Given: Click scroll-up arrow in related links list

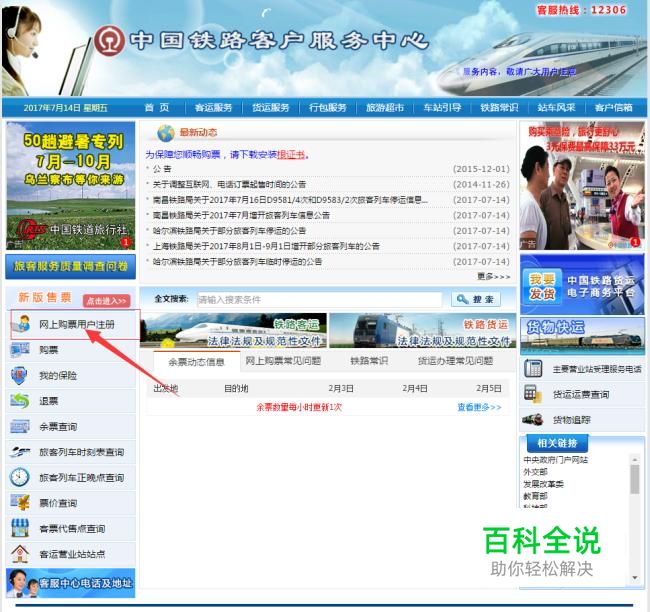Looking at the screenshot, I should [x=635, y=459].
